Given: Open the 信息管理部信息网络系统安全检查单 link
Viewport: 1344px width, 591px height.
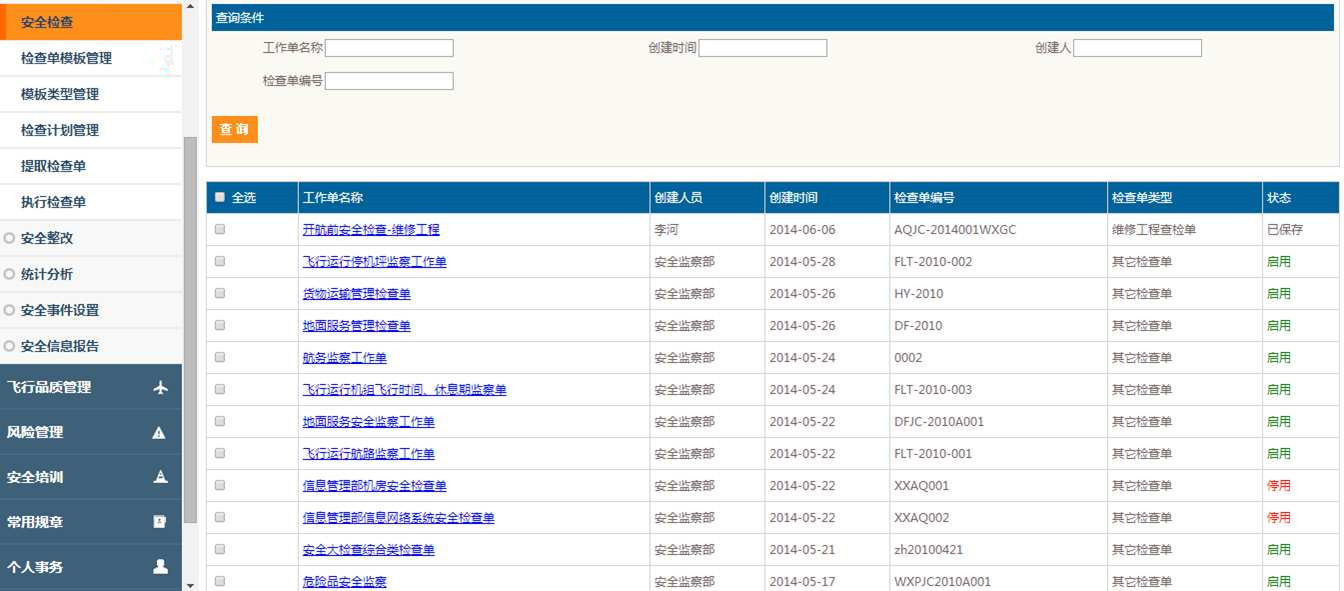Looking at the screenshot, I should [x=399, y=518].
